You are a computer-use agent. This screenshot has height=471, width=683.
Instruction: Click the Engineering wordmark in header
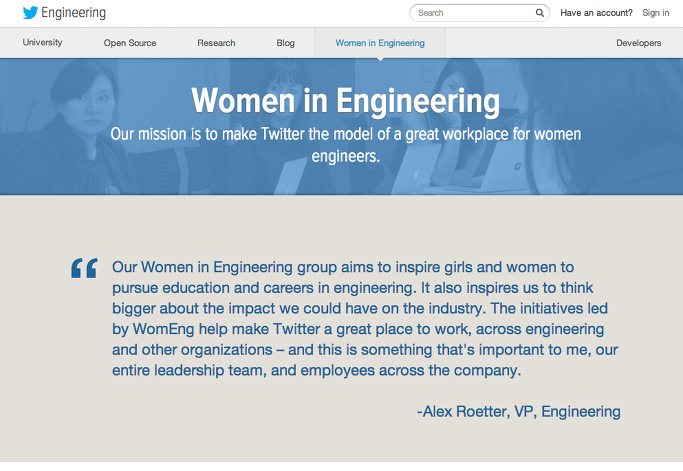click(73, 13)
